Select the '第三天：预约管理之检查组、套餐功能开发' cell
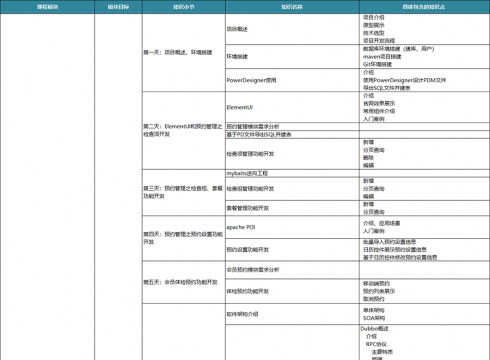Screen dimensions: 490x360 184,192
